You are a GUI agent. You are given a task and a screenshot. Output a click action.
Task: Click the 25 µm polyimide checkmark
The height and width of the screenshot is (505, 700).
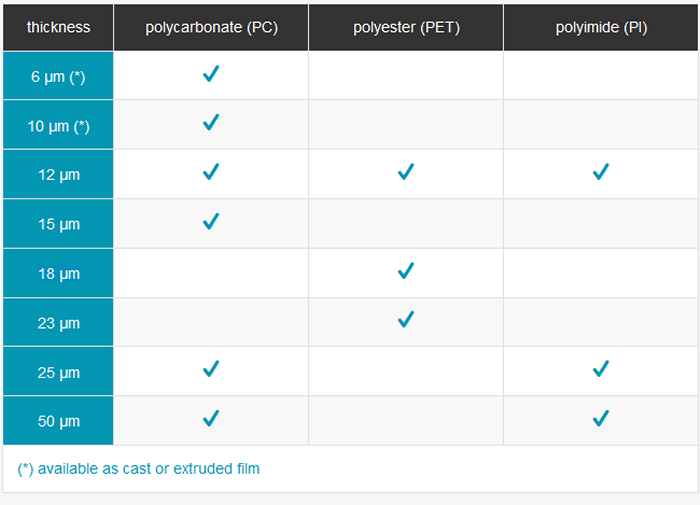pyautogui.click(x=600, y=370)
